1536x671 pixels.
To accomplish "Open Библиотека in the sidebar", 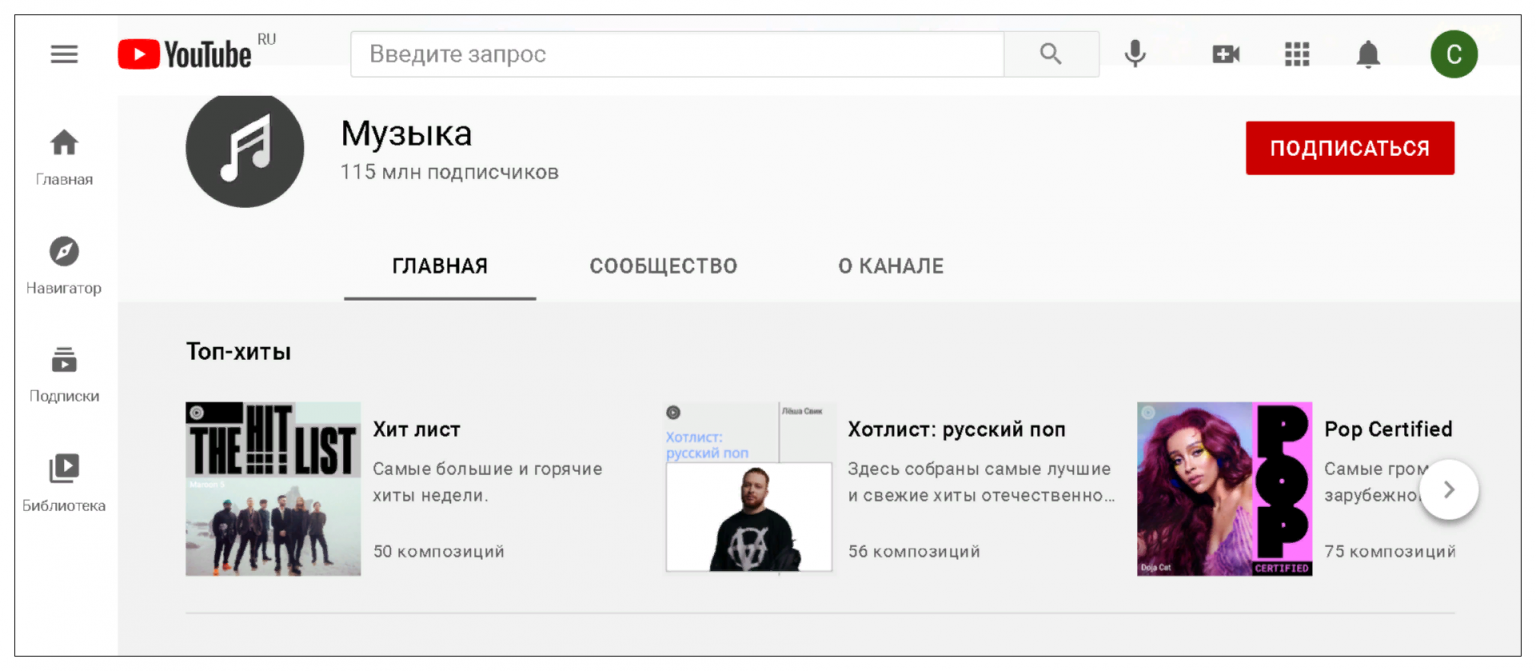I will (x=64, y=482).
